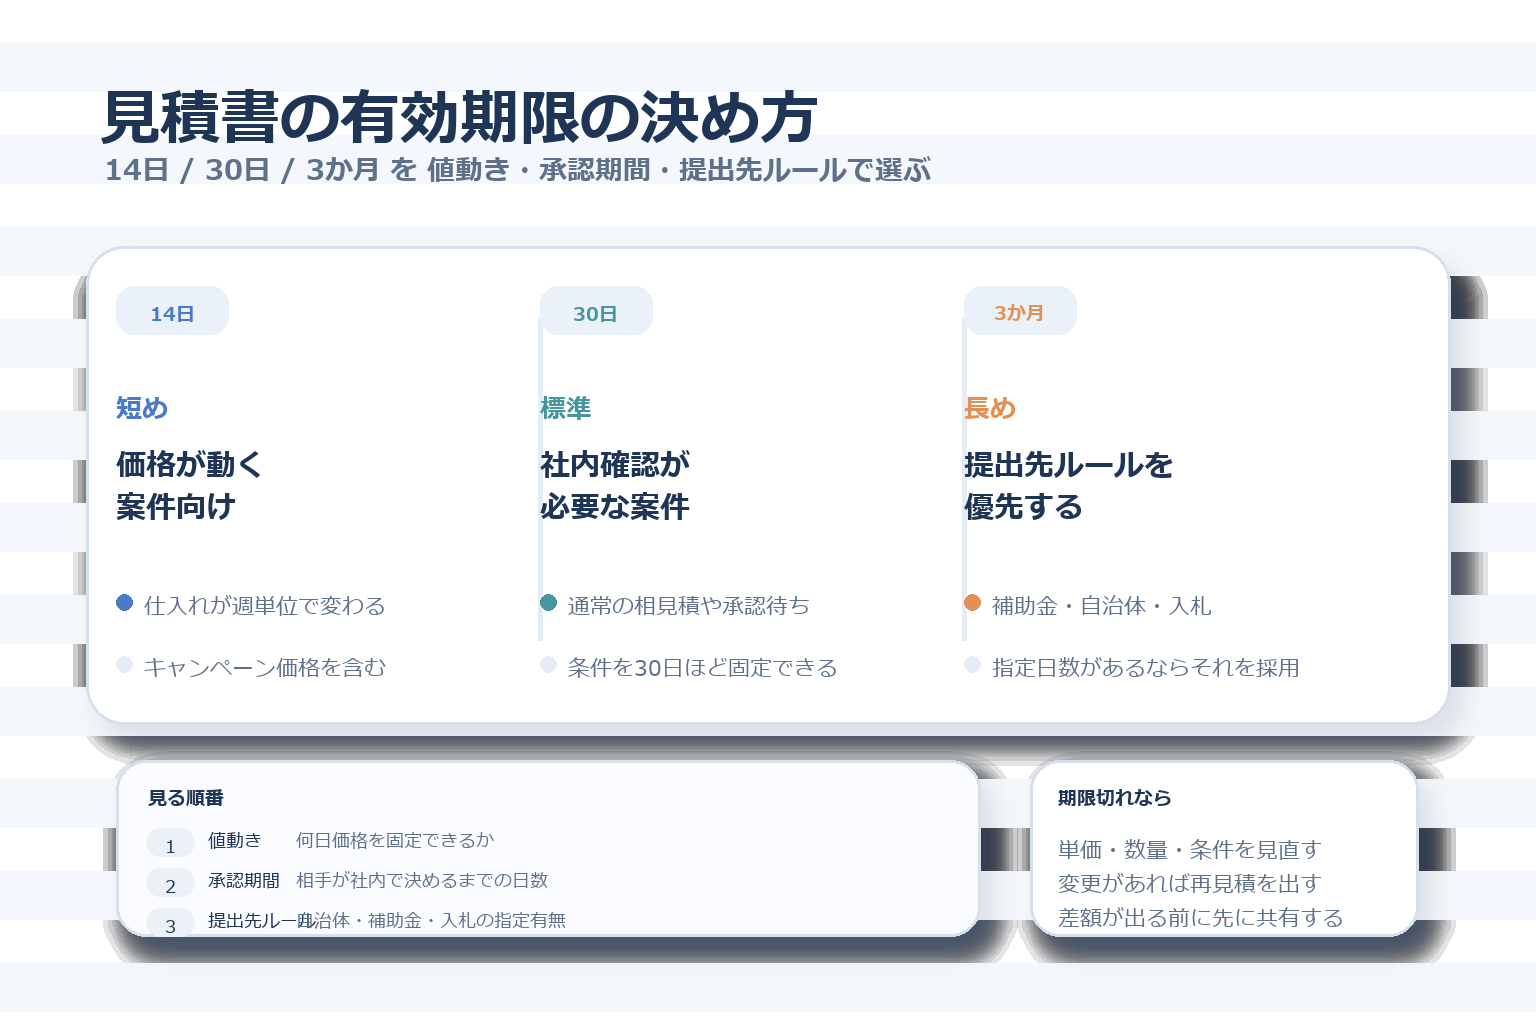Click the blue bullet beside 仕入れが週単位で変わる
The width and height of the screenshot is (1536, 1024).
(x=125, y=603)
